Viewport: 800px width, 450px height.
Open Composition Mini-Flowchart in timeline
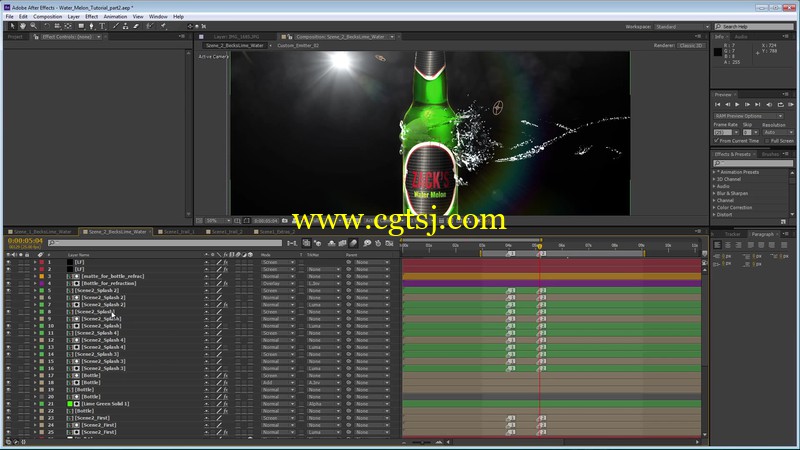(x=292, y=243)
